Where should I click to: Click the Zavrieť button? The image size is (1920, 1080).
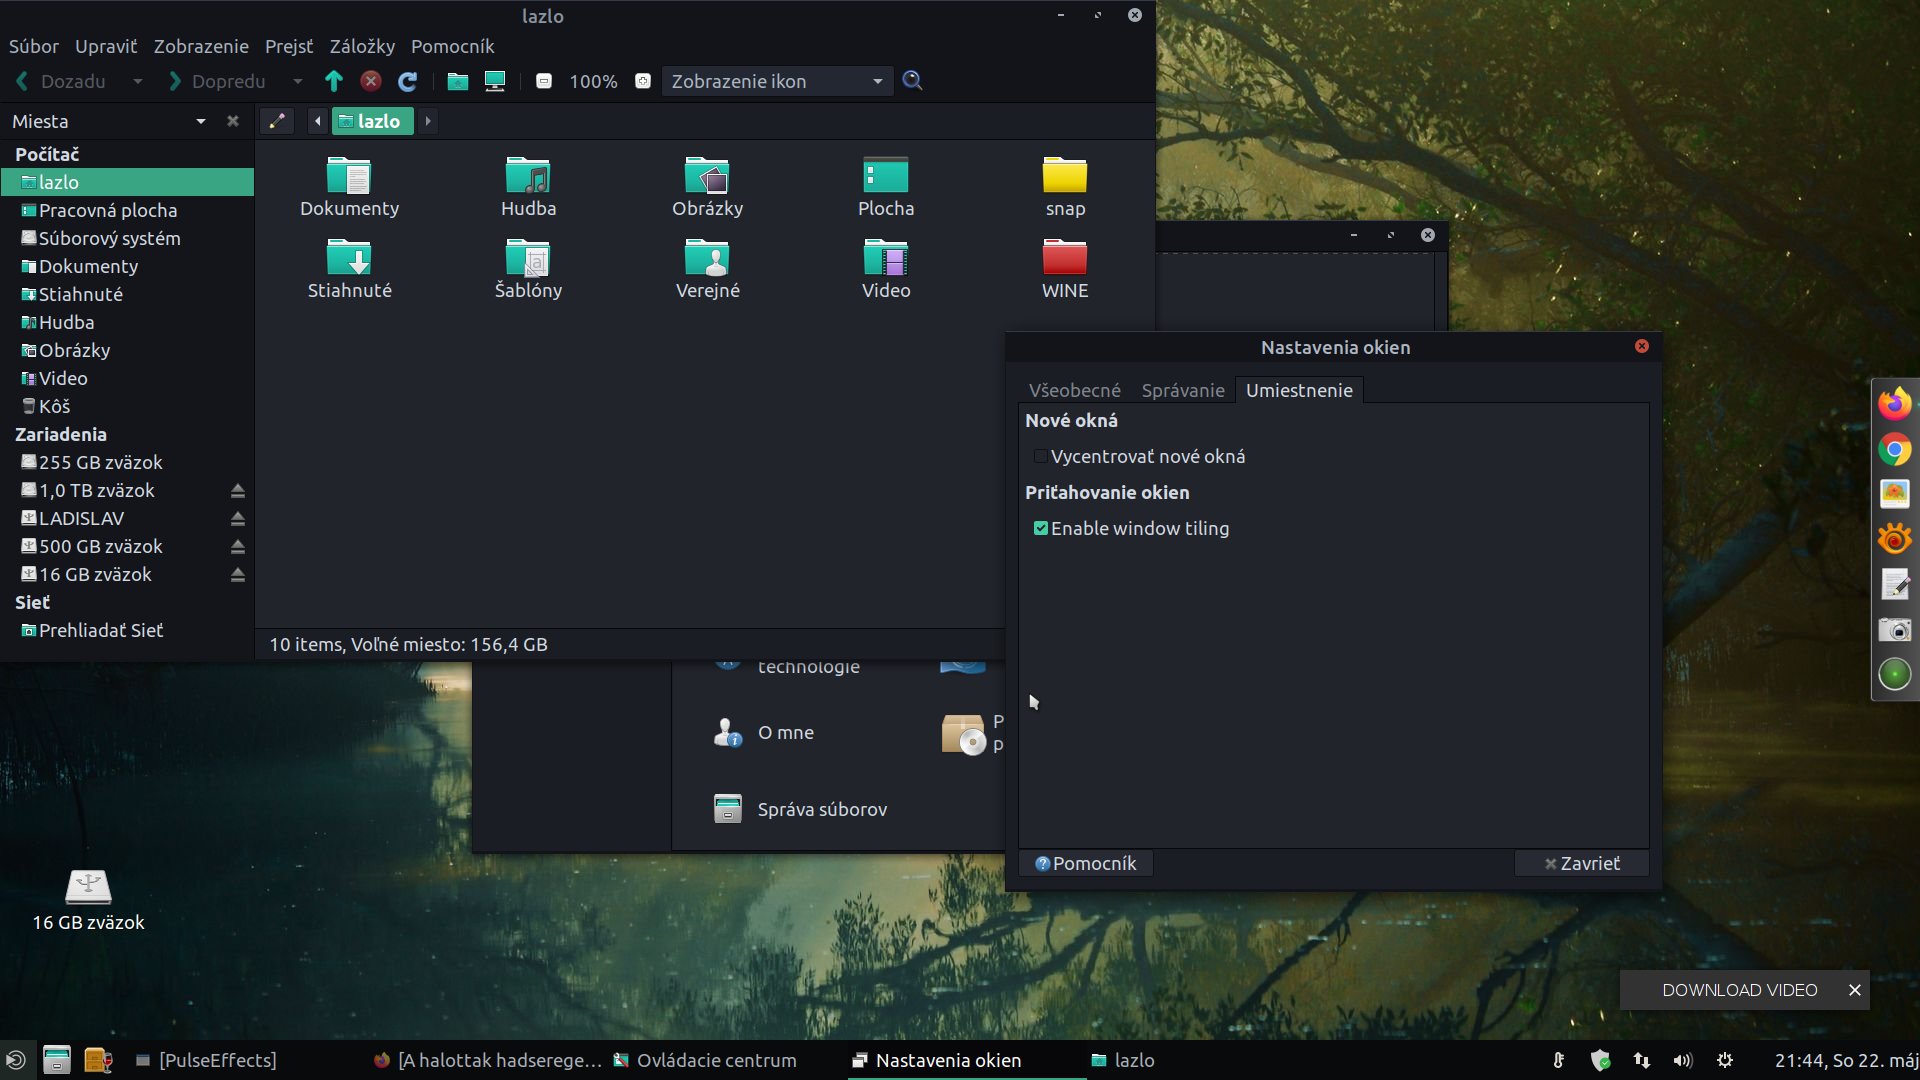tap(1581, 863)
